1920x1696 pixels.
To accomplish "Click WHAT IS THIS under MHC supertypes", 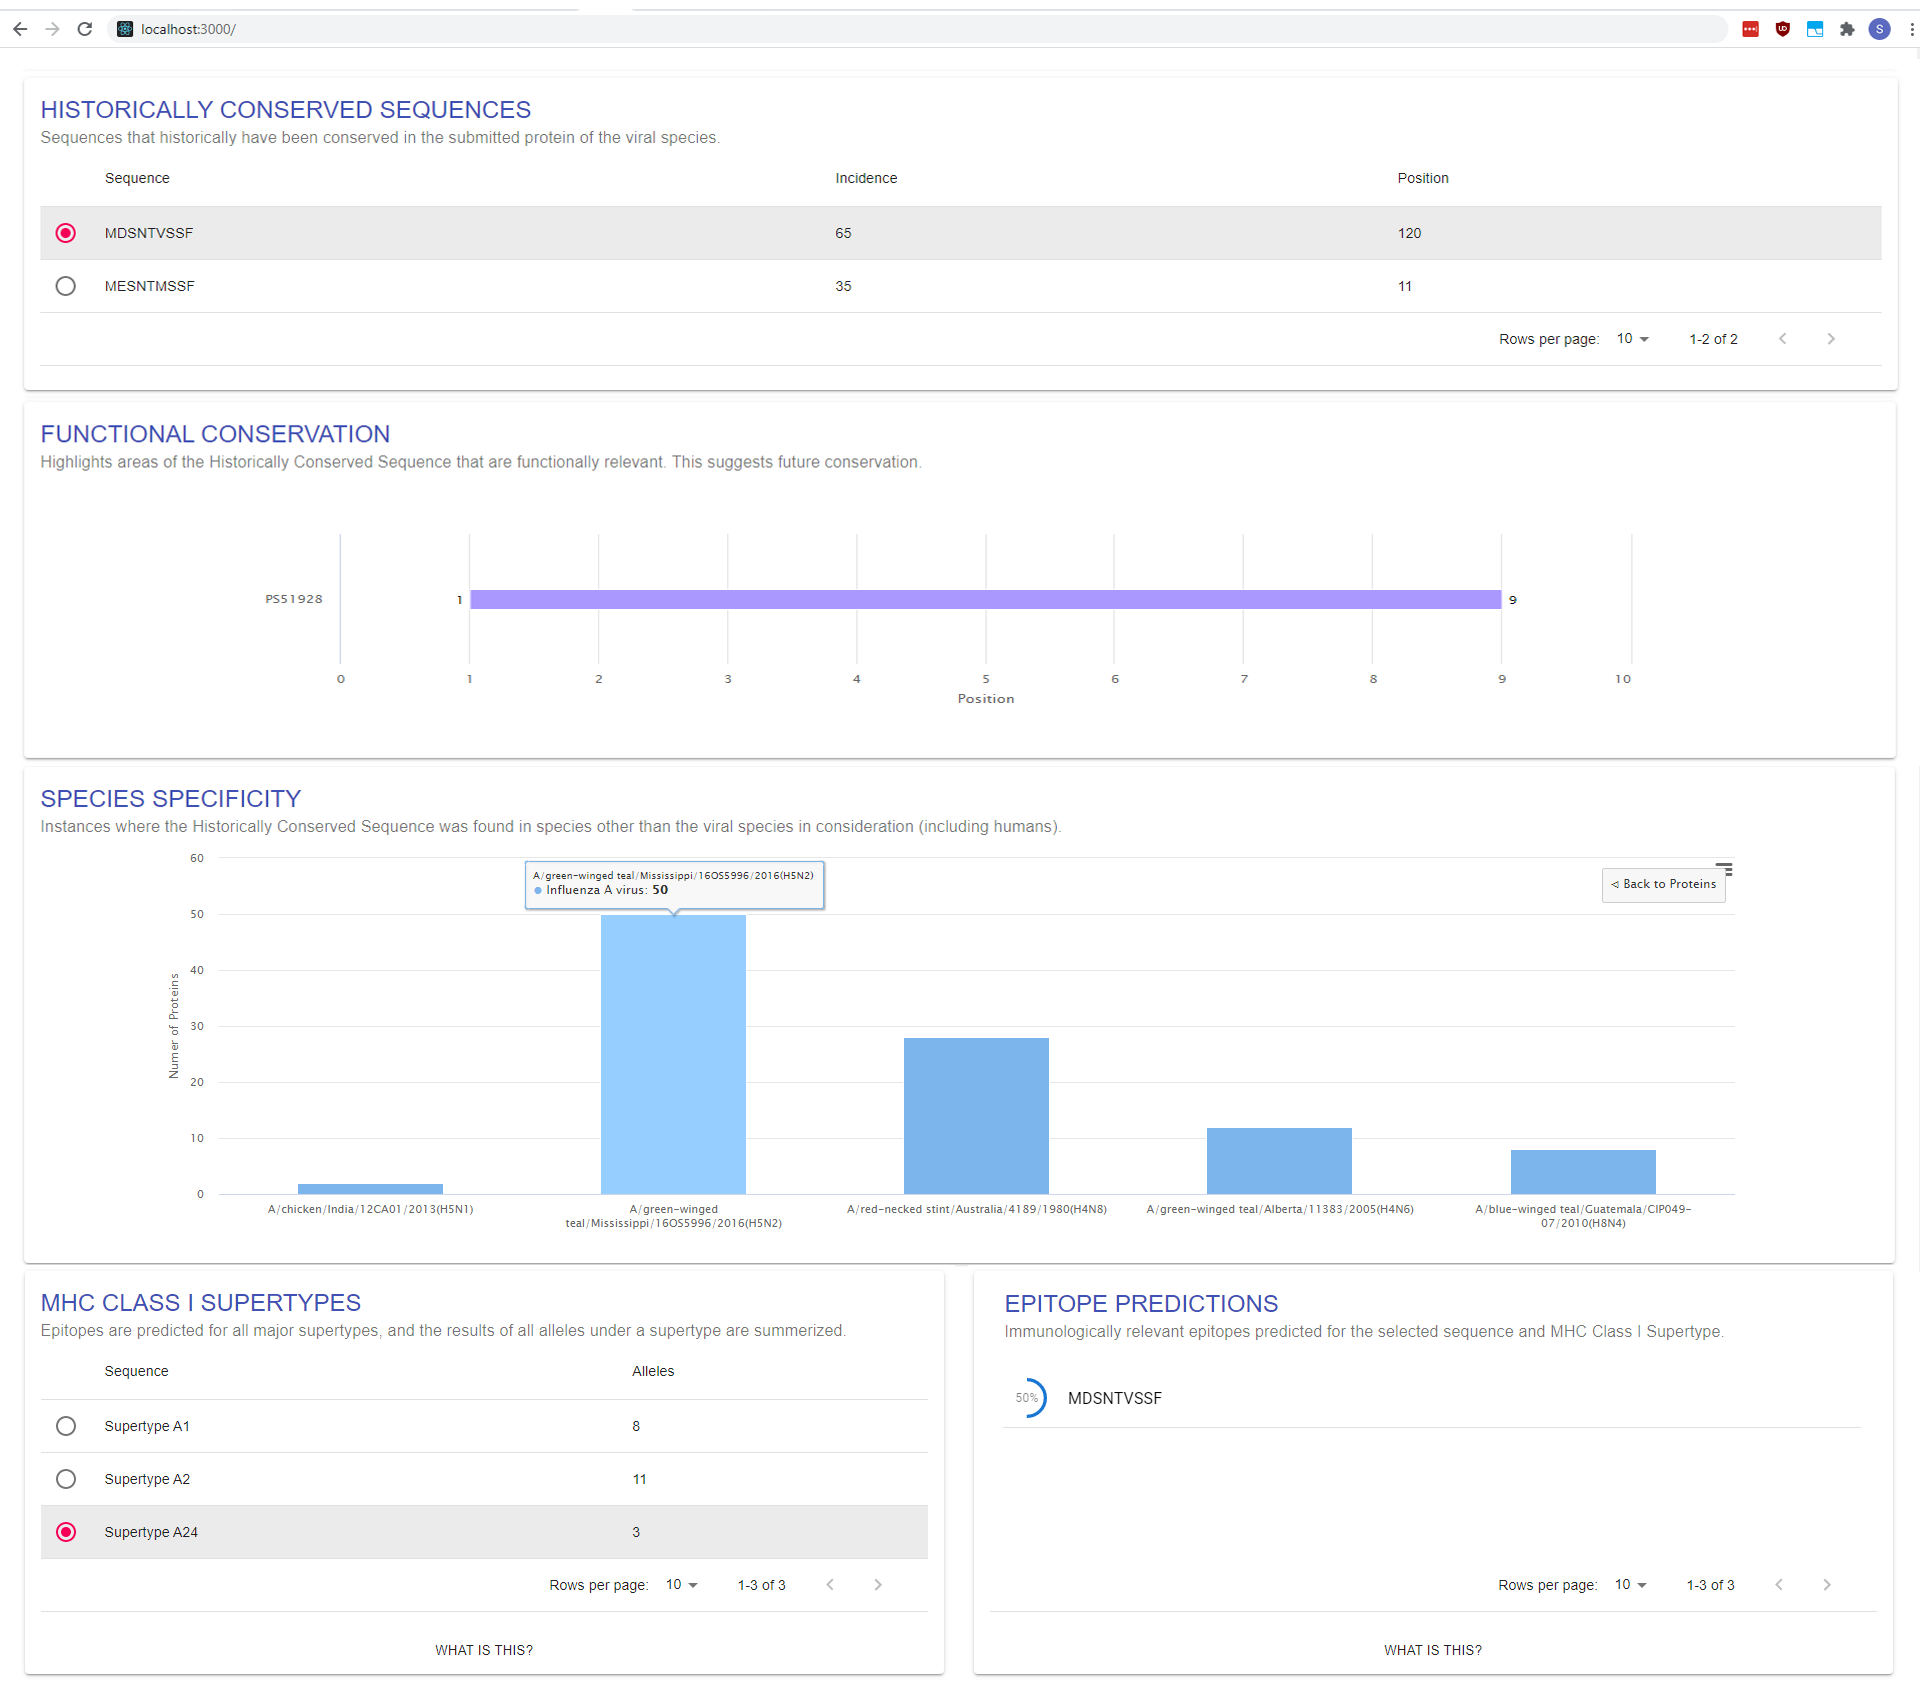I will [484, 1650].
